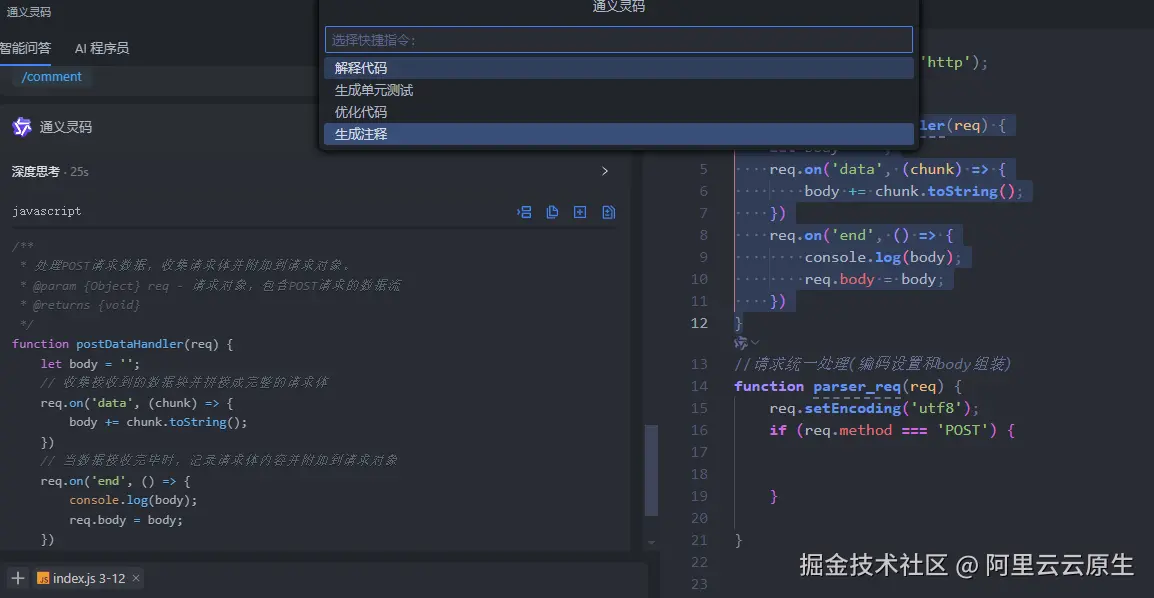Click "if (req.method === 'POST') {" line
Viewport: 1154px width, 598px height.
893,430
